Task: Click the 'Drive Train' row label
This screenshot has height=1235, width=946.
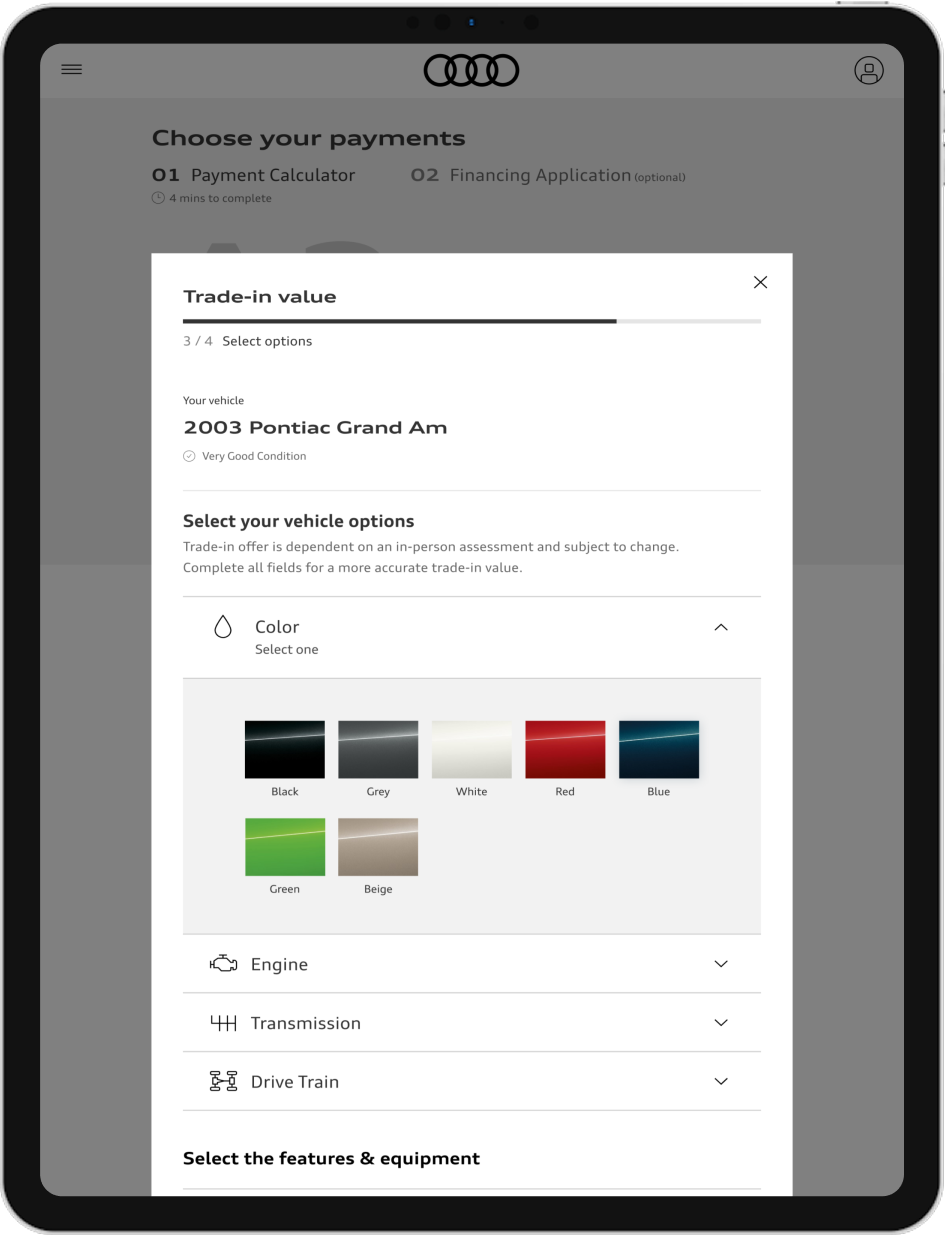Action: coord(295,1081)
